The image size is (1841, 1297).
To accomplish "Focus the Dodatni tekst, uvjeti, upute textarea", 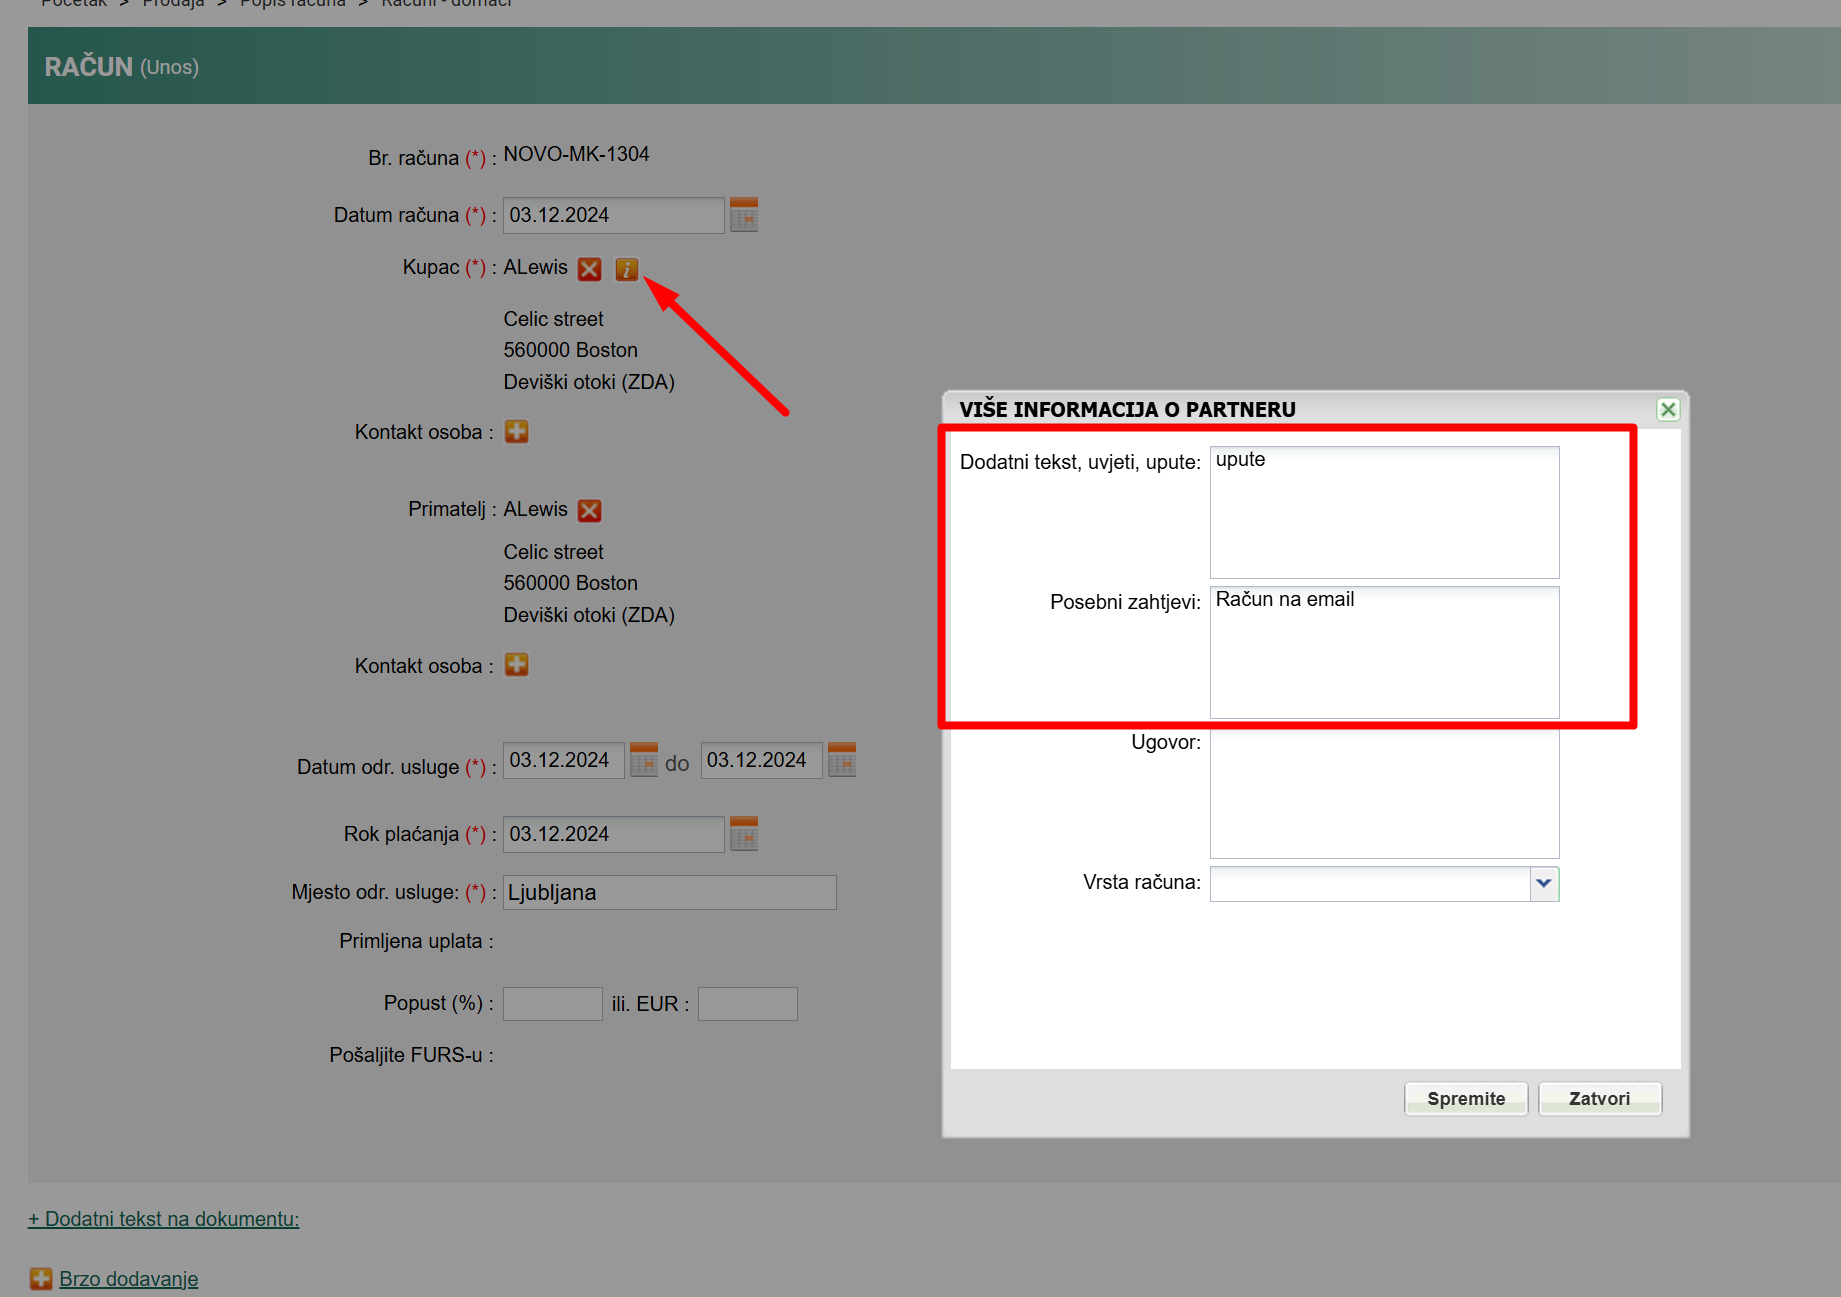I will [1384, 512].
